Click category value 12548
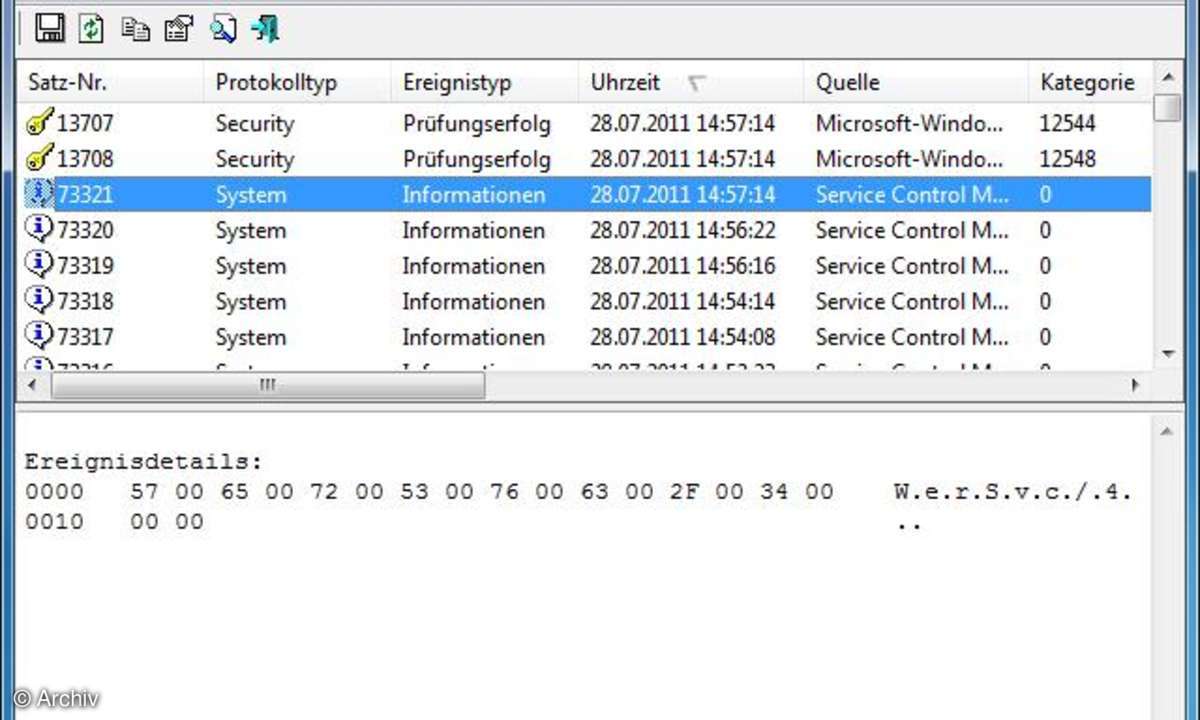 tap(1067, 159)
